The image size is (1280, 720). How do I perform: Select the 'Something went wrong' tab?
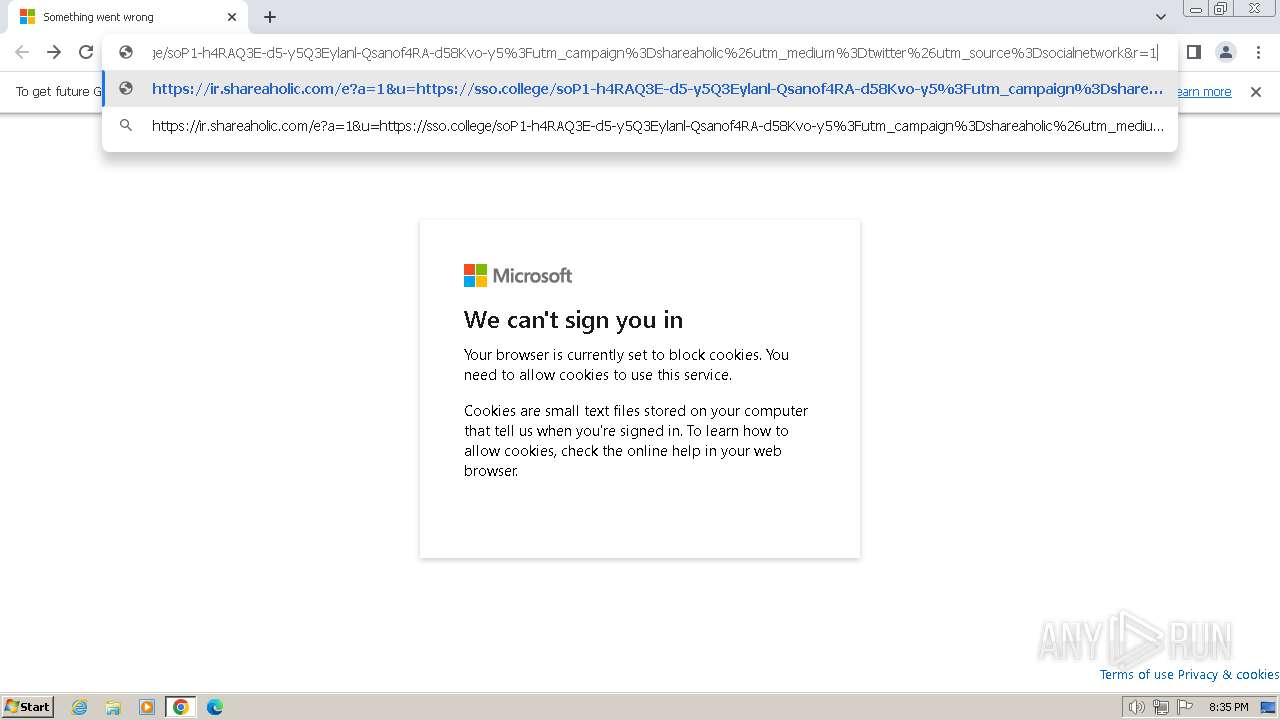pyautogui.click(x=126, y=17)
